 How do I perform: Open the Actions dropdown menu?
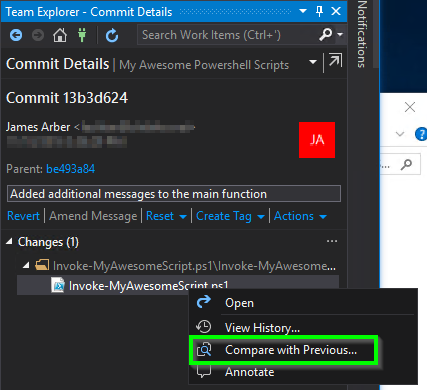[300, 216]
